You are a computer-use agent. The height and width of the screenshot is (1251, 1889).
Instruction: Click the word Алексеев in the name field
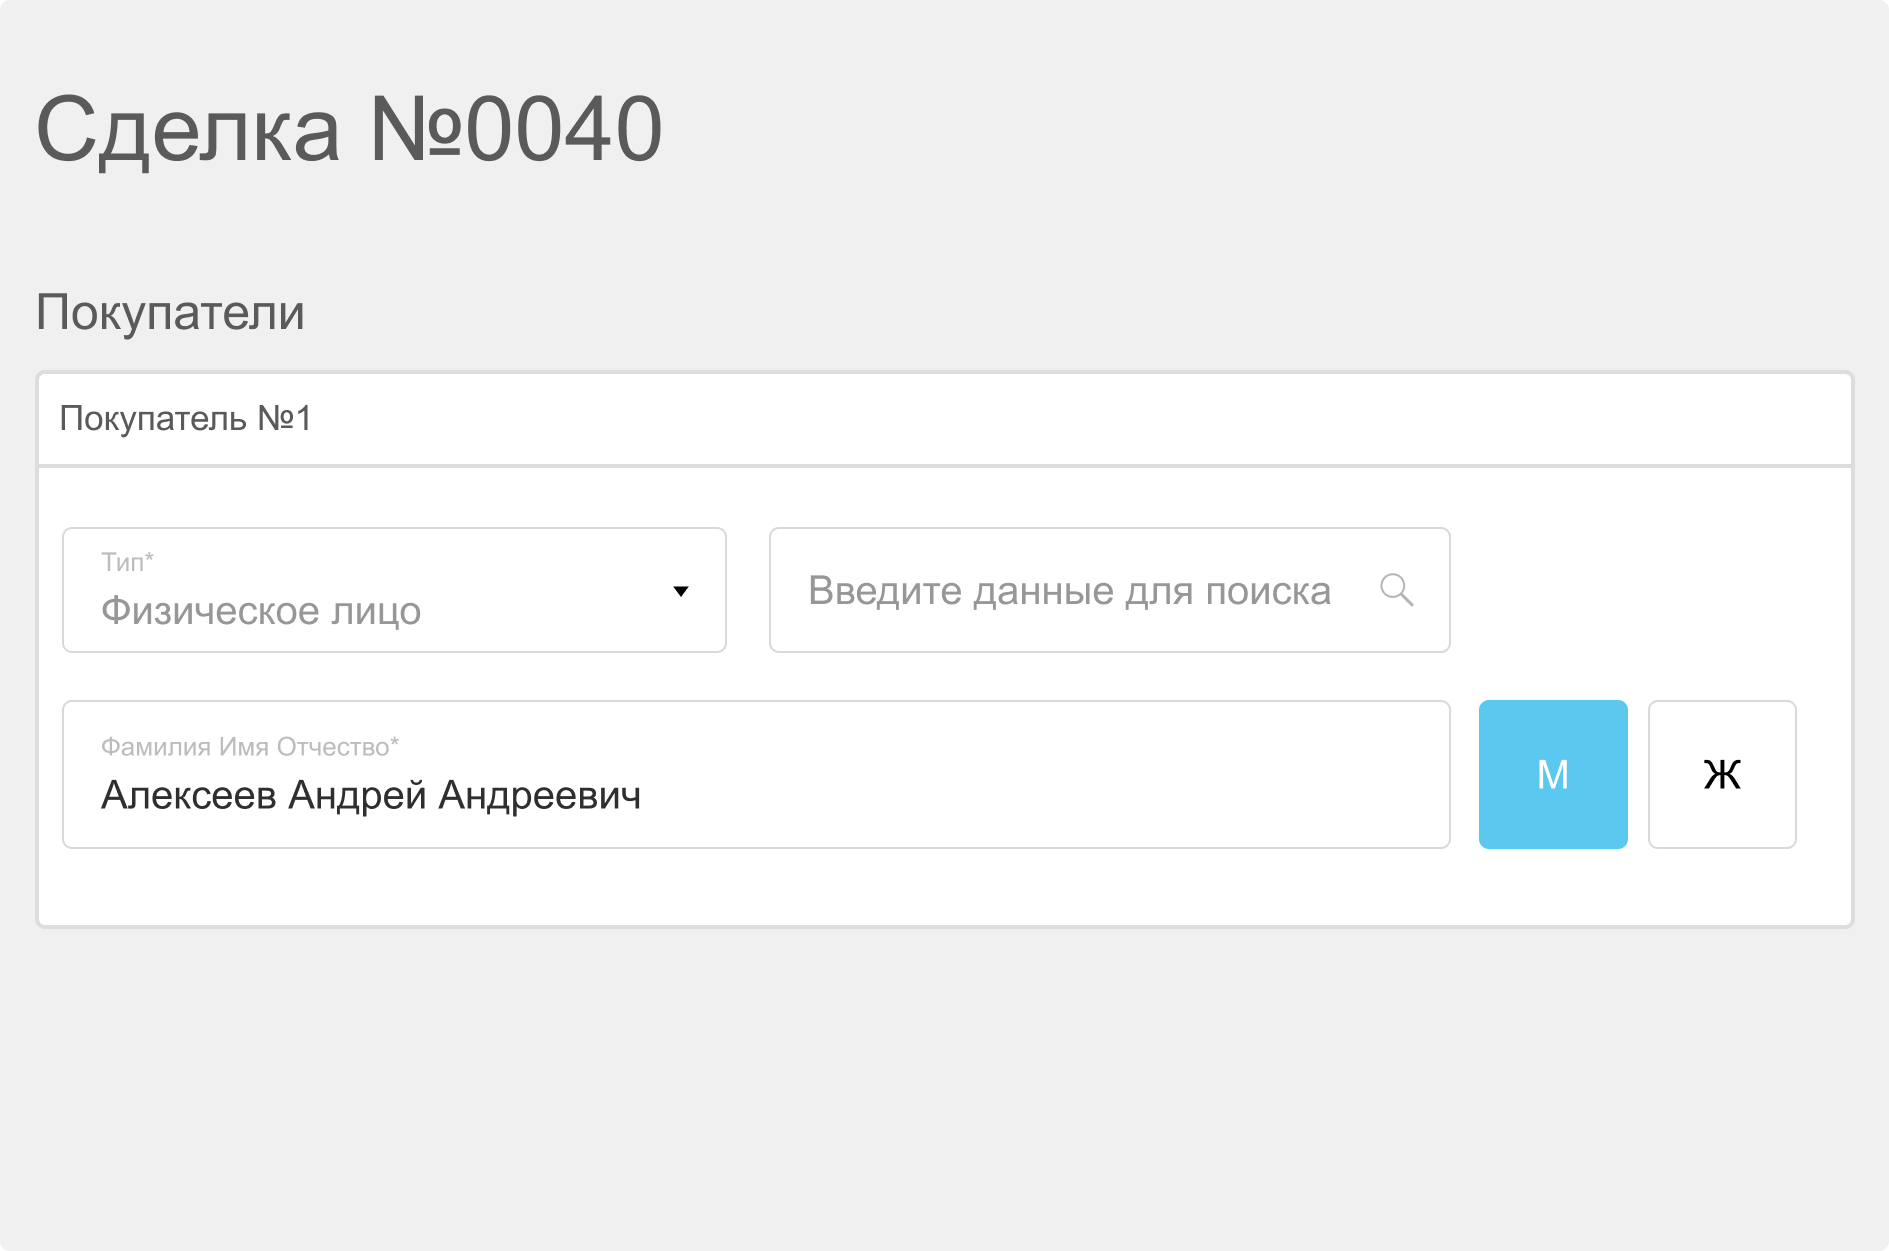[x=189, y=796]
